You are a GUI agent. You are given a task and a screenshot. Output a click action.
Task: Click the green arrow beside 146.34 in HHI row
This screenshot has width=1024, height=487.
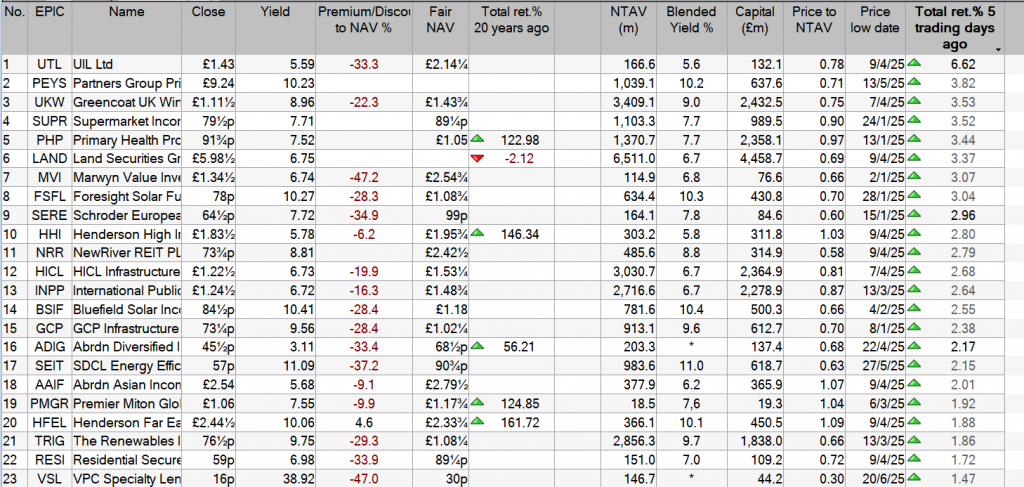coord(478,233)
